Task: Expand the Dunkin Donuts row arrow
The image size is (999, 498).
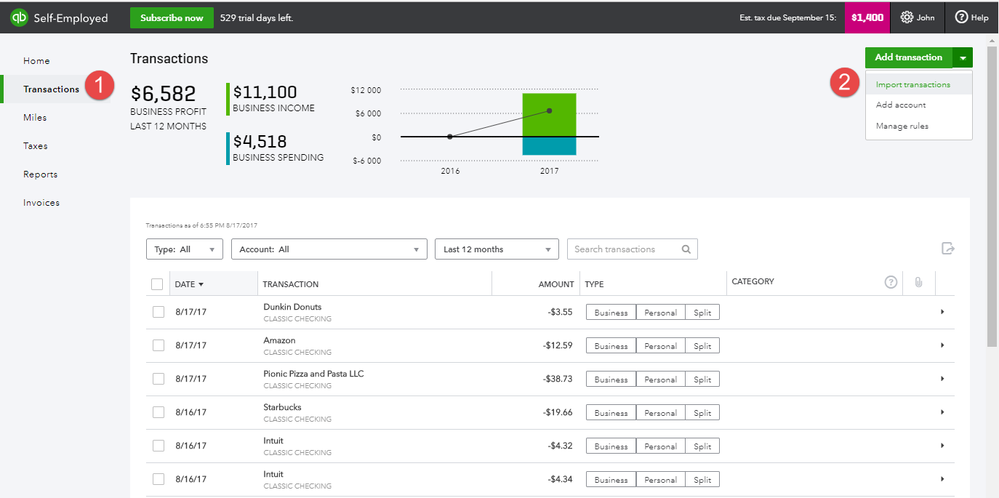Action: coord(942,312)
